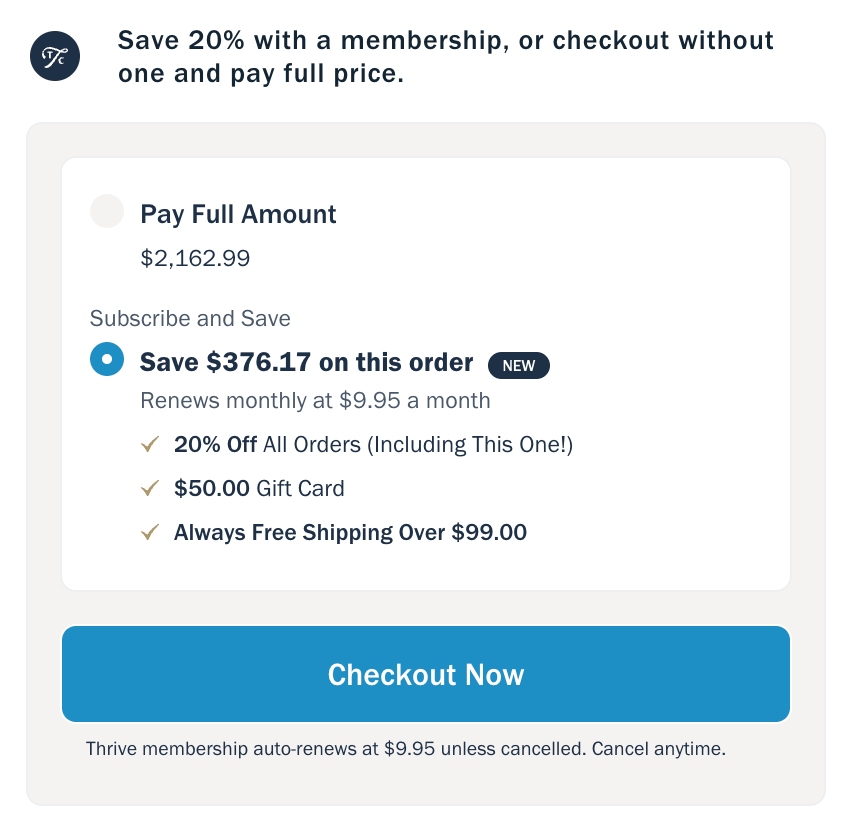This screenshot has height=830, width=850.
Task: Select the Save $376.17 subscription radio button
Action: click(107, 359)
